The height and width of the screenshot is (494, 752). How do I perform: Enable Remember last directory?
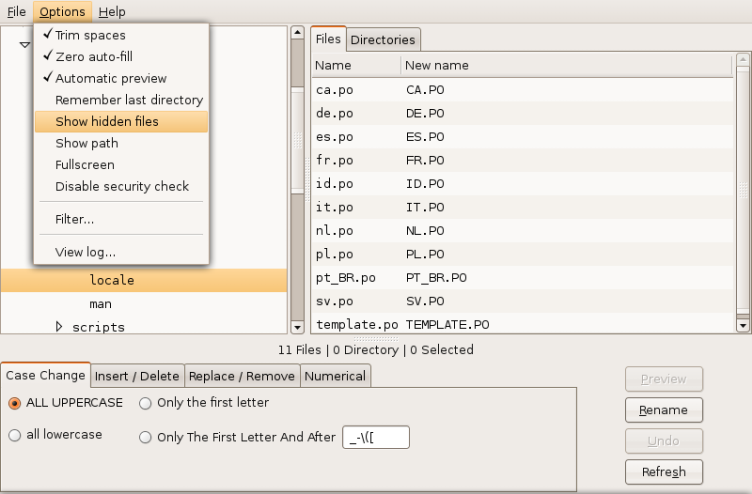click(x=128, y=100)
